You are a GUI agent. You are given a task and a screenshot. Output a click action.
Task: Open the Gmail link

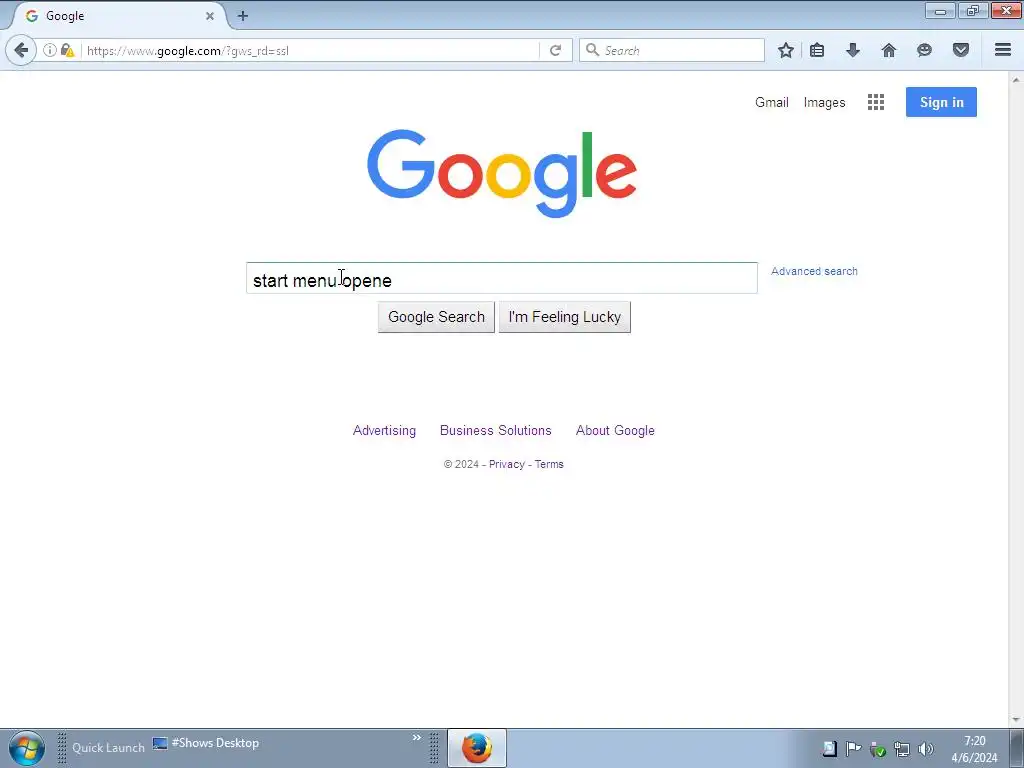click(772, 103)
